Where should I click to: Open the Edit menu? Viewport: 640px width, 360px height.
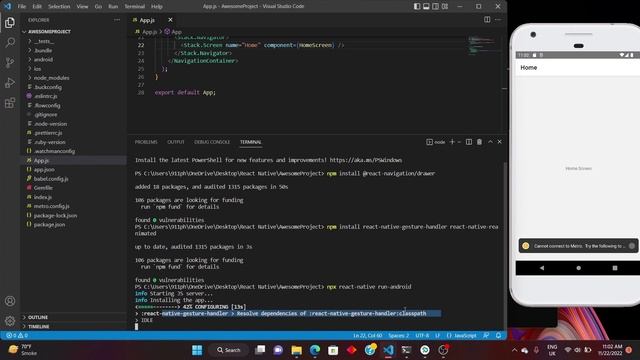(37, 7)
